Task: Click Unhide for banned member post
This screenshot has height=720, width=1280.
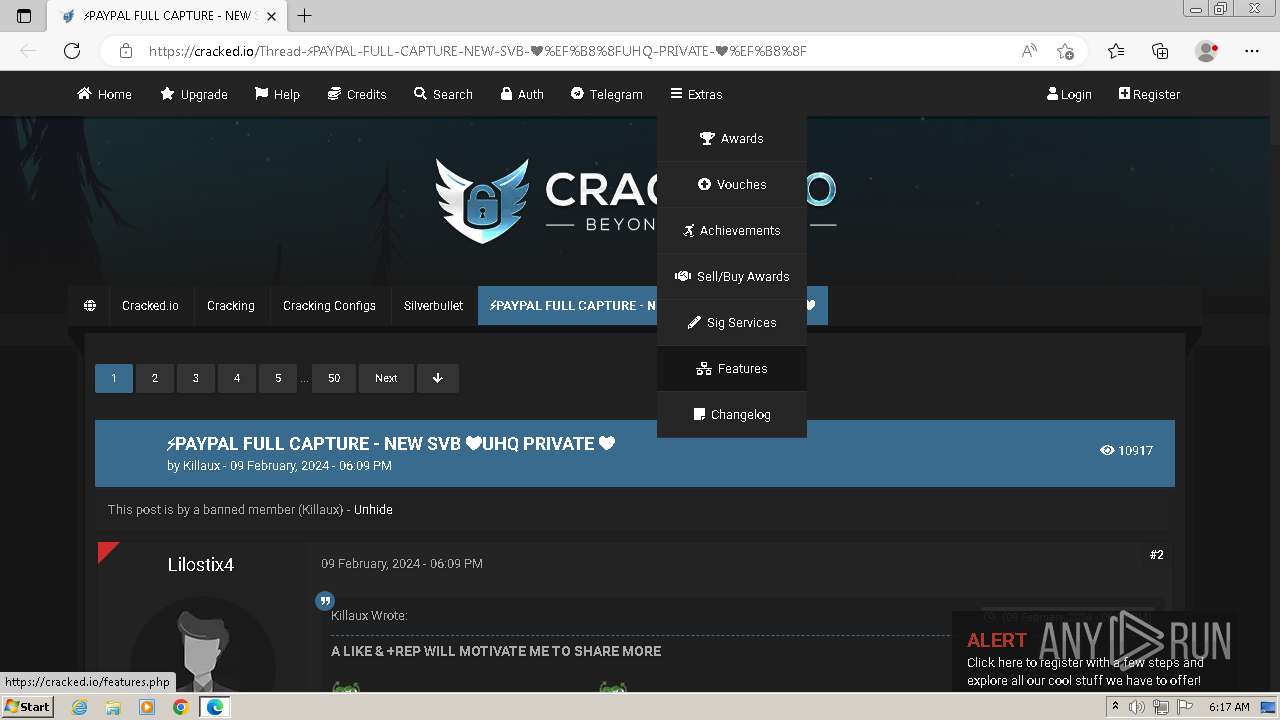Action: point(373,510)
